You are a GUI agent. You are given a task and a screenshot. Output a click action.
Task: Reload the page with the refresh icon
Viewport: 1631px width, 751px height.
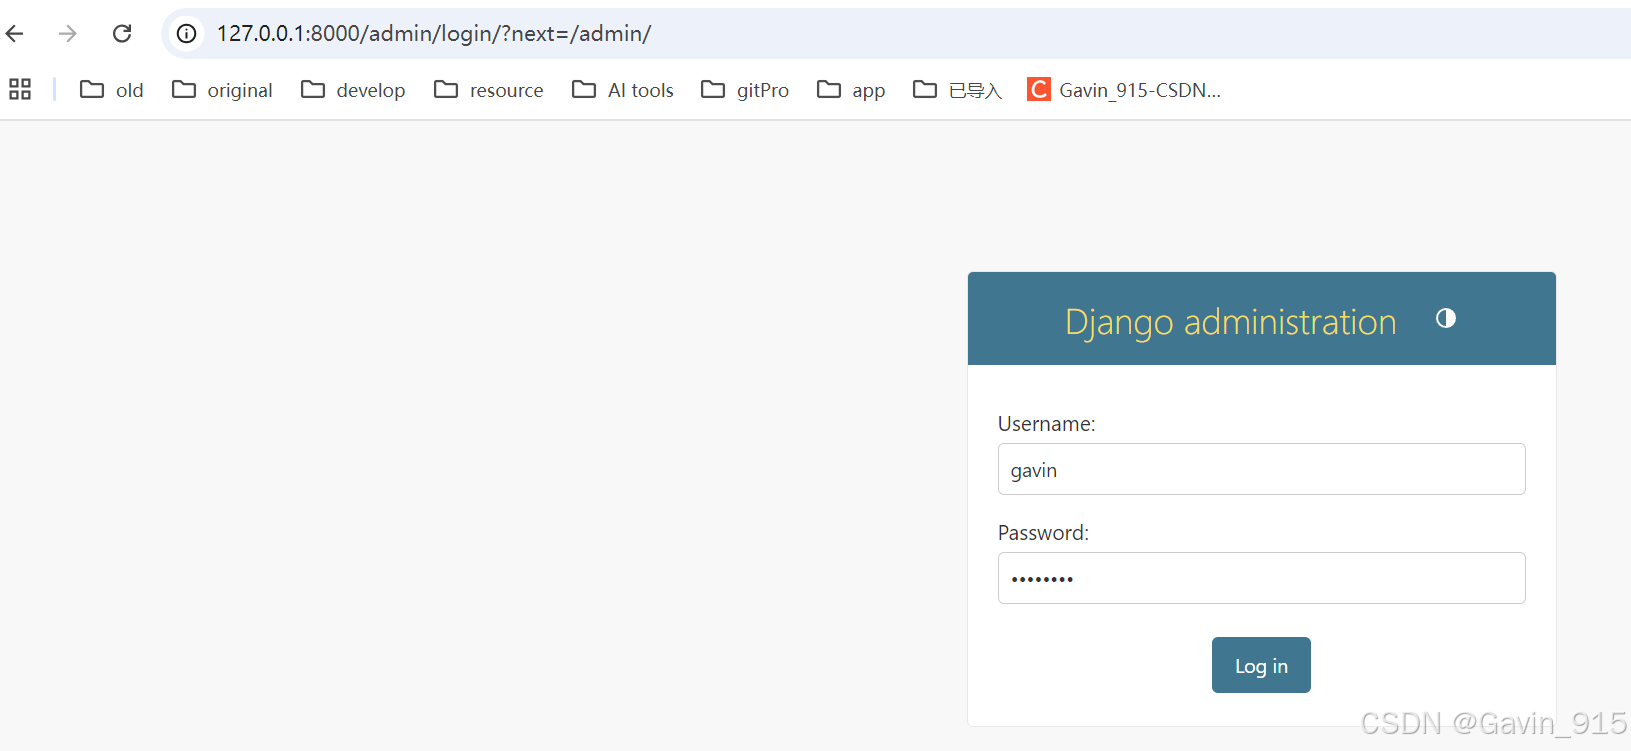tap(122, 33)
